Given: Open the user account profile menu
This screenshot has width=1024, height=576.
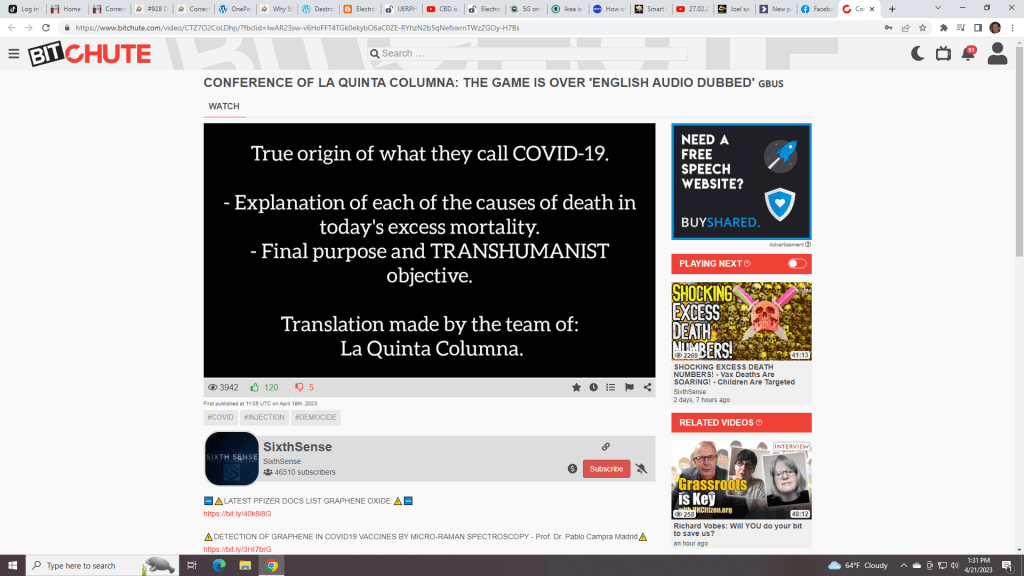Looking at the screenshot, I should (x=997, y=54).
